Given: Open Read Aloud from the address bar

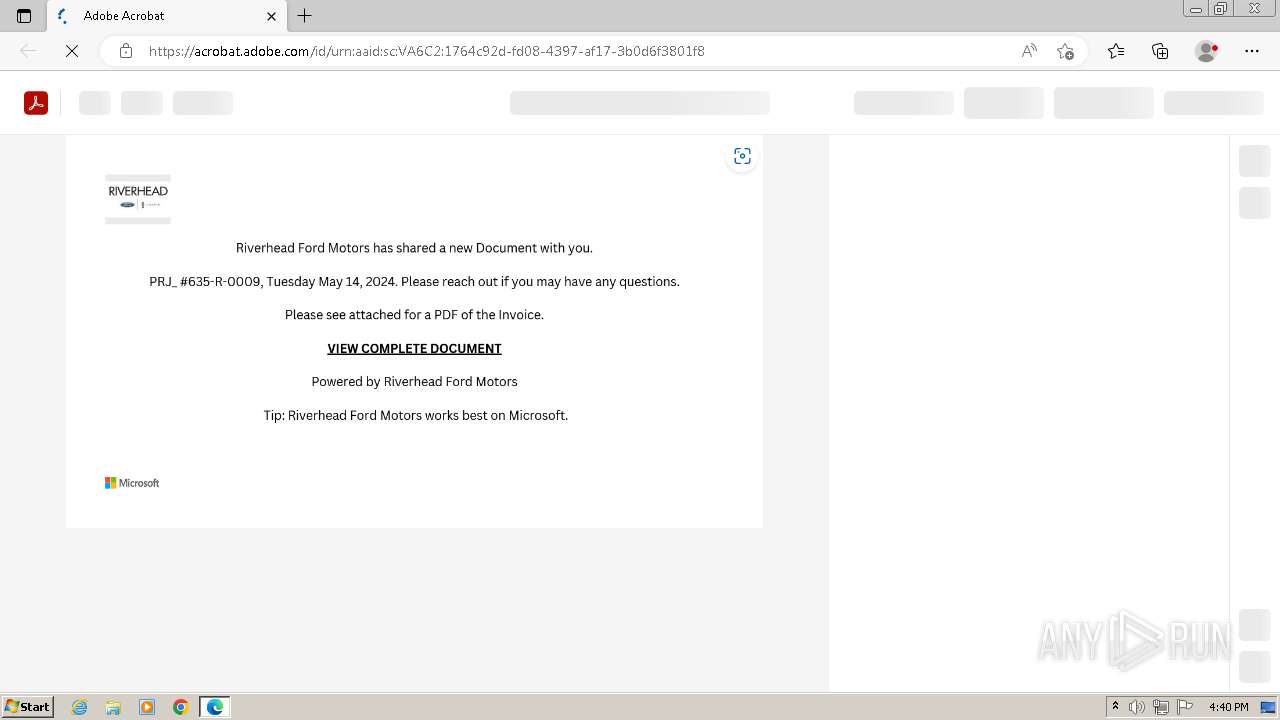Looking at the screenshot, I should [1029, 51].
